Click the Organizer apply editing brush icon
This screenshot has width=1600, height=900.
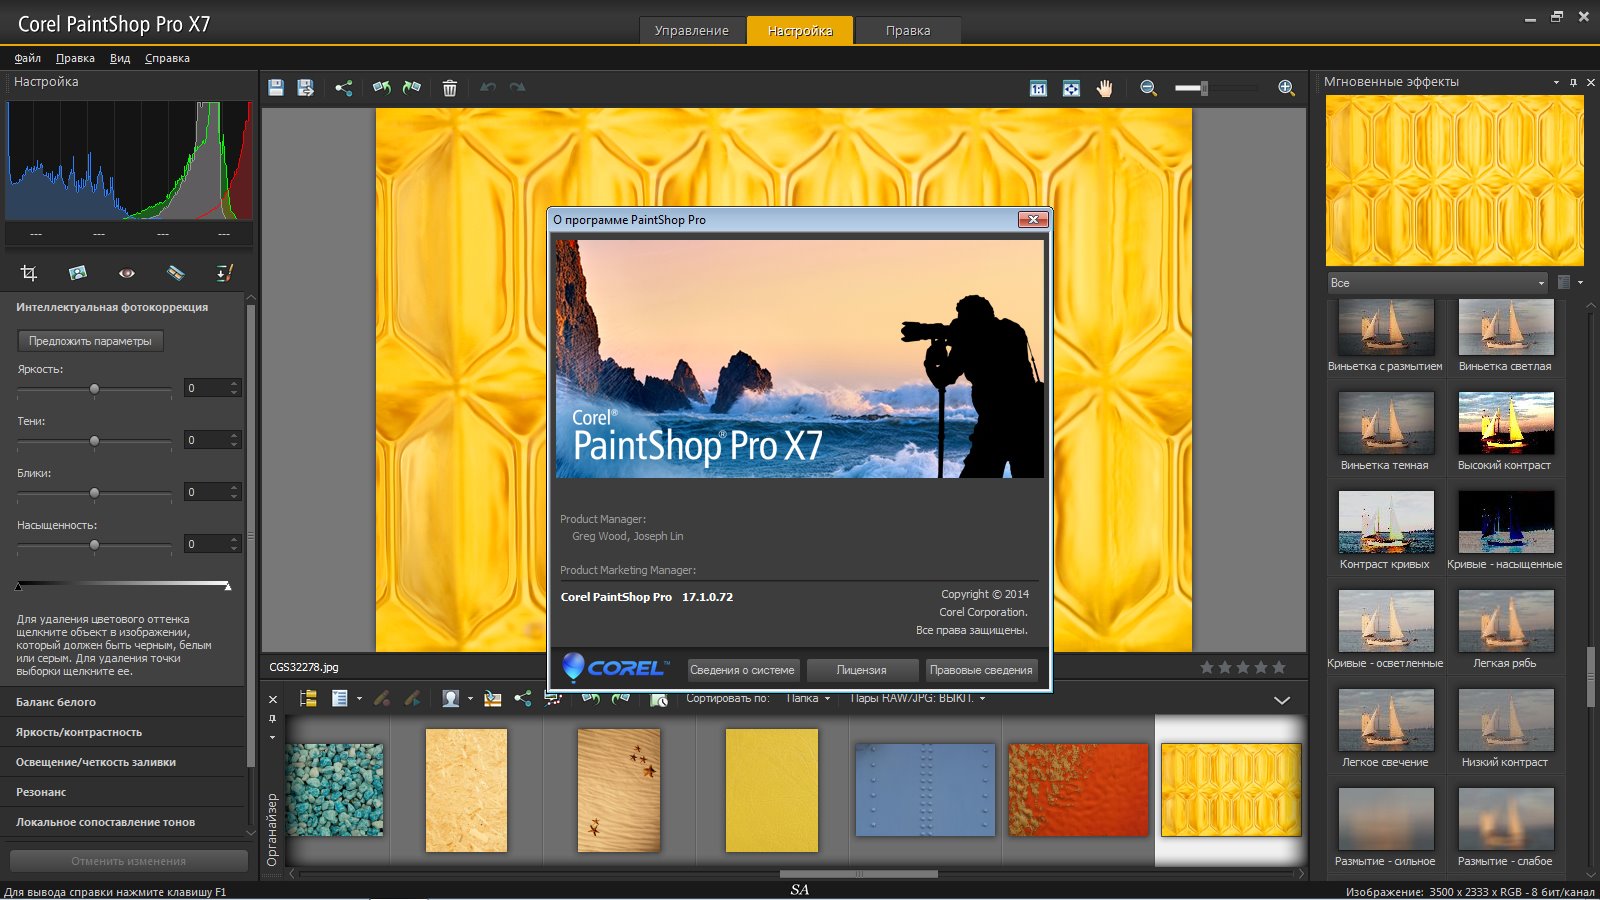coord(412,698)
